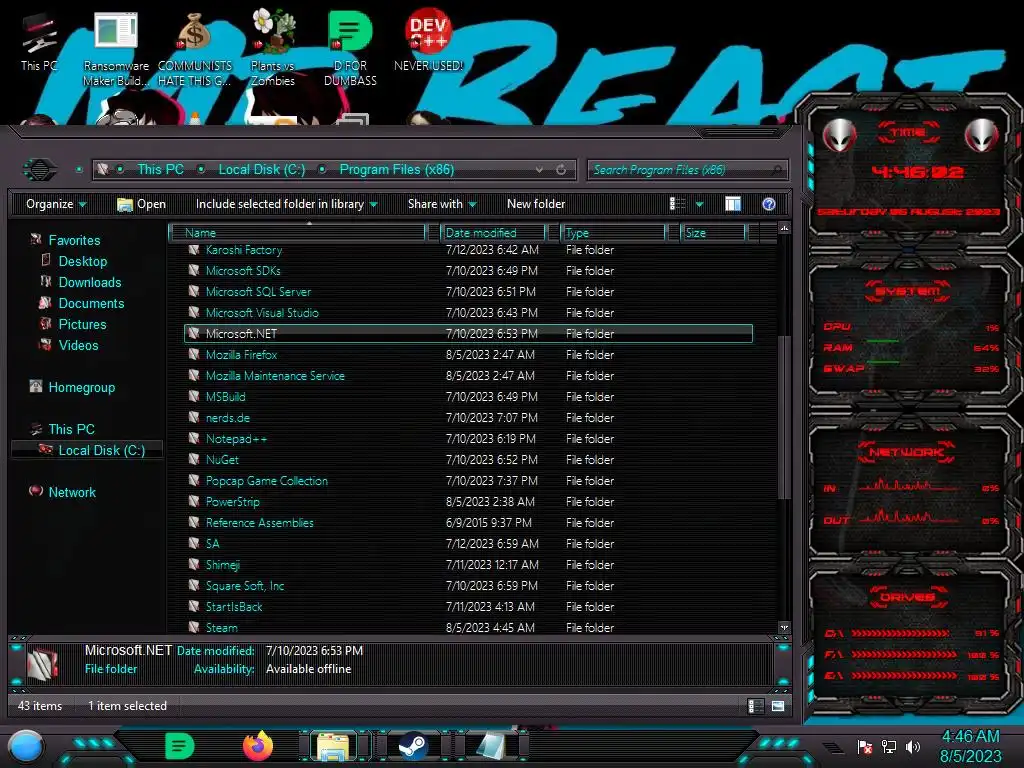Click scroll up arrow of file list
This screenshot has width=1024, height=768.
[784, 228]
